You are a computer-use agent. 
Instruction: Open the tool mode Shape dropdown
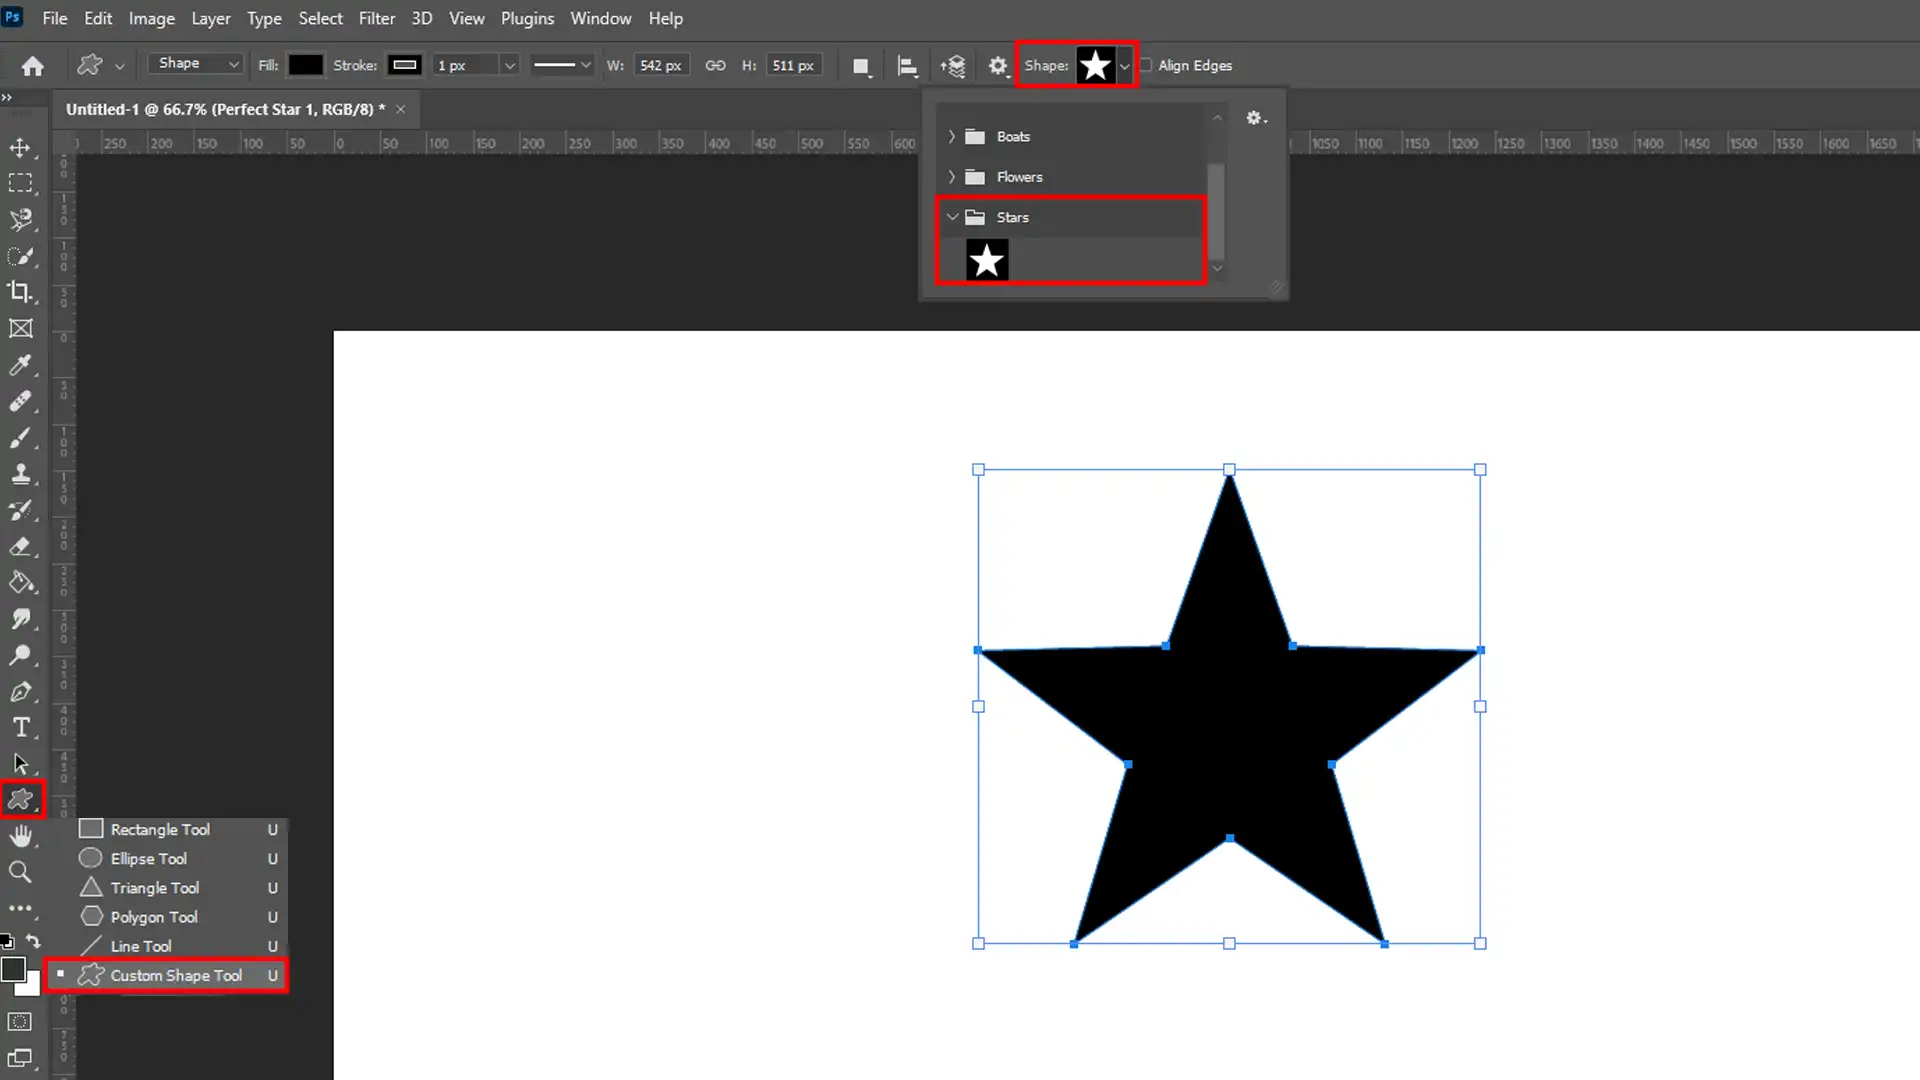pos(196,64)
